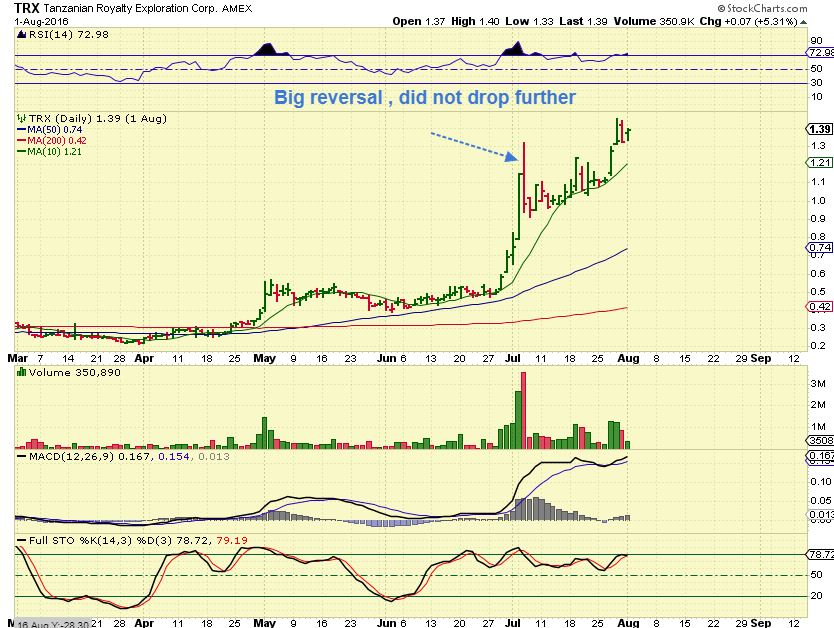Click the Chg +0.07 (+5.31%) value
834x628 pixels.
coord(748,22)
